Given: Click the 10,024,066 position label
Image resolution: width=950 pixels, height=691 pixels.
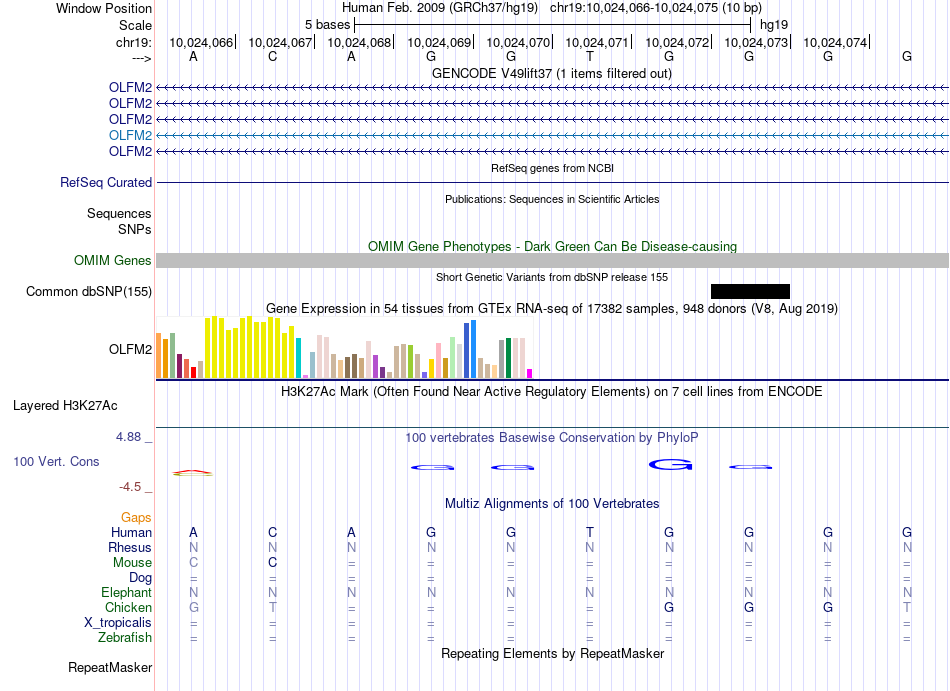Looking at the screenshot, I should (201, 42).
